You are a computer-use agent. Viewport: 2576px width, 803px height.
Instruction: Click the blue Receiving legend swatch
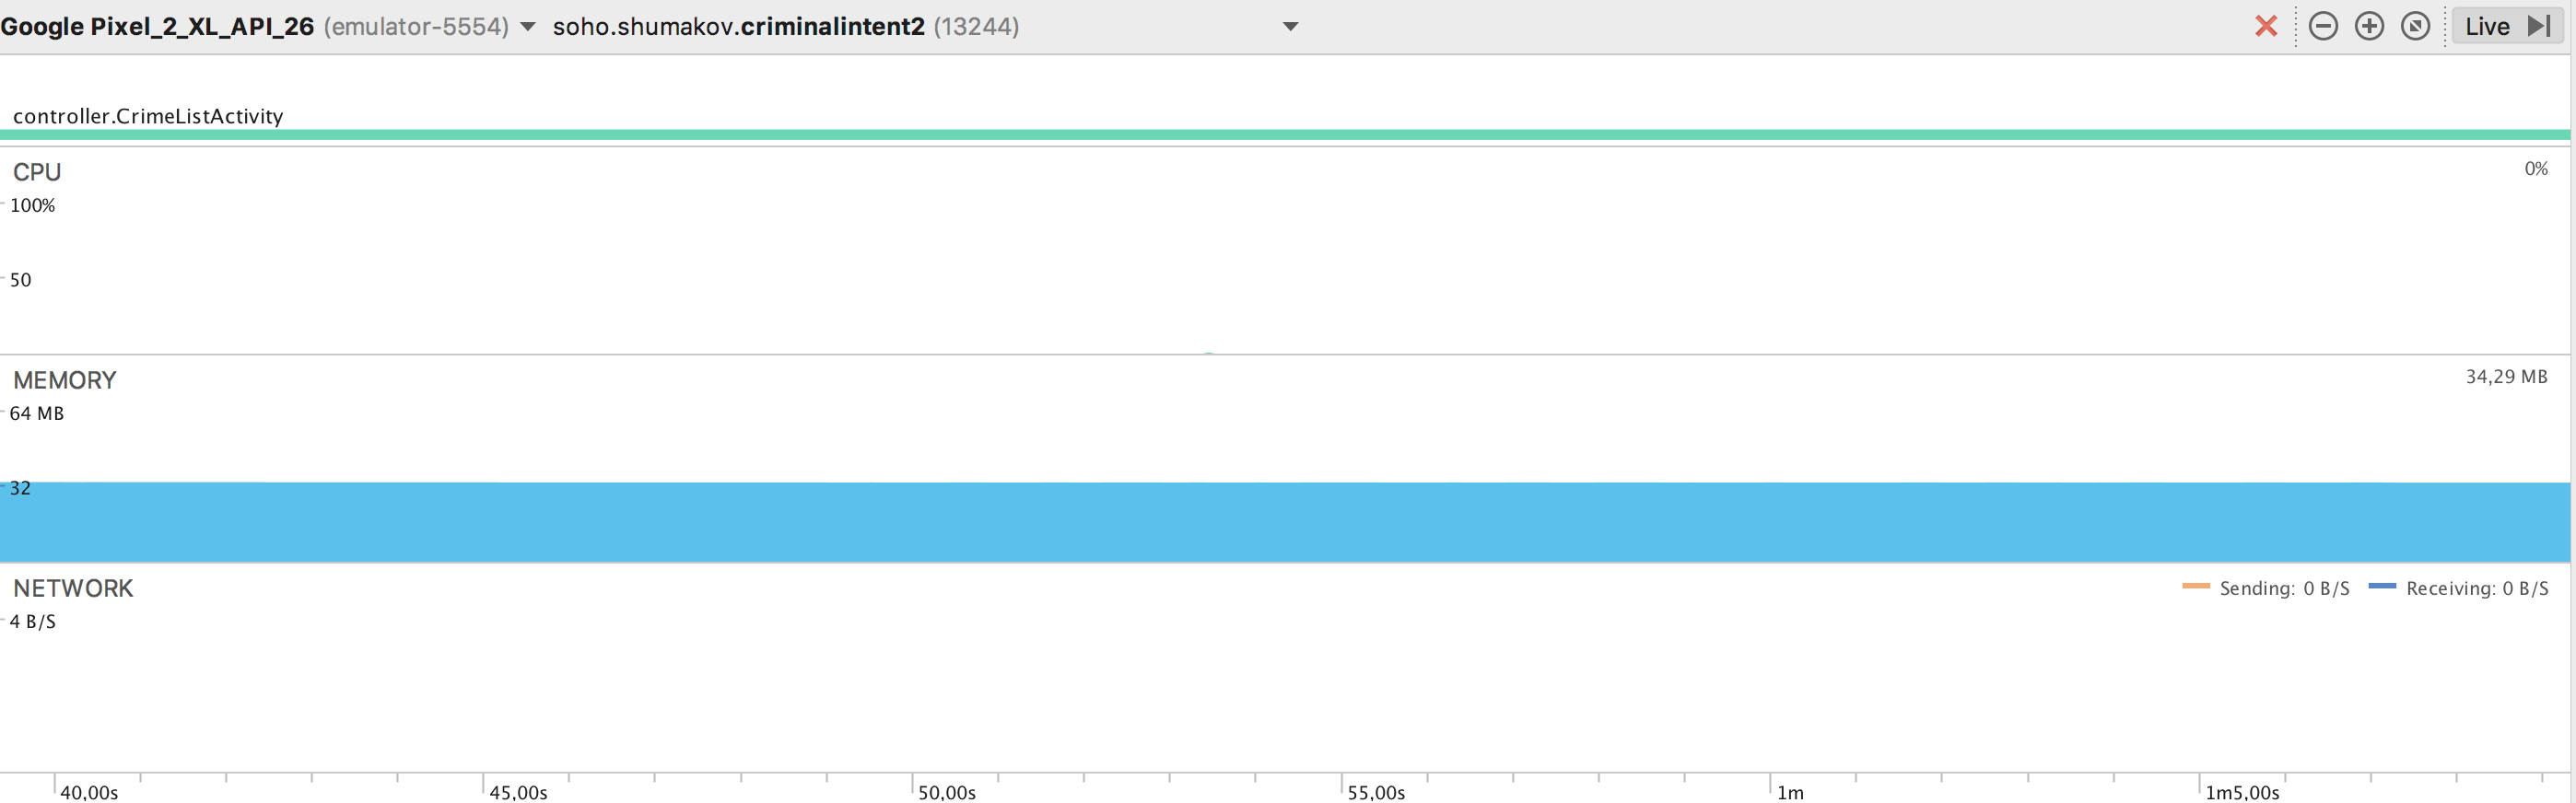pyautogui.click(x=2382, y=586)
